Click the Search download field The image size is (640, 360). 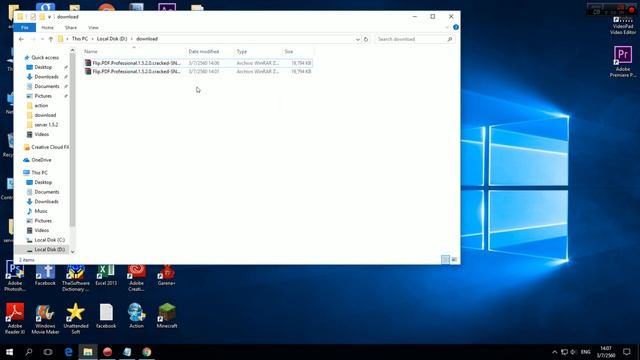(414, 39)
